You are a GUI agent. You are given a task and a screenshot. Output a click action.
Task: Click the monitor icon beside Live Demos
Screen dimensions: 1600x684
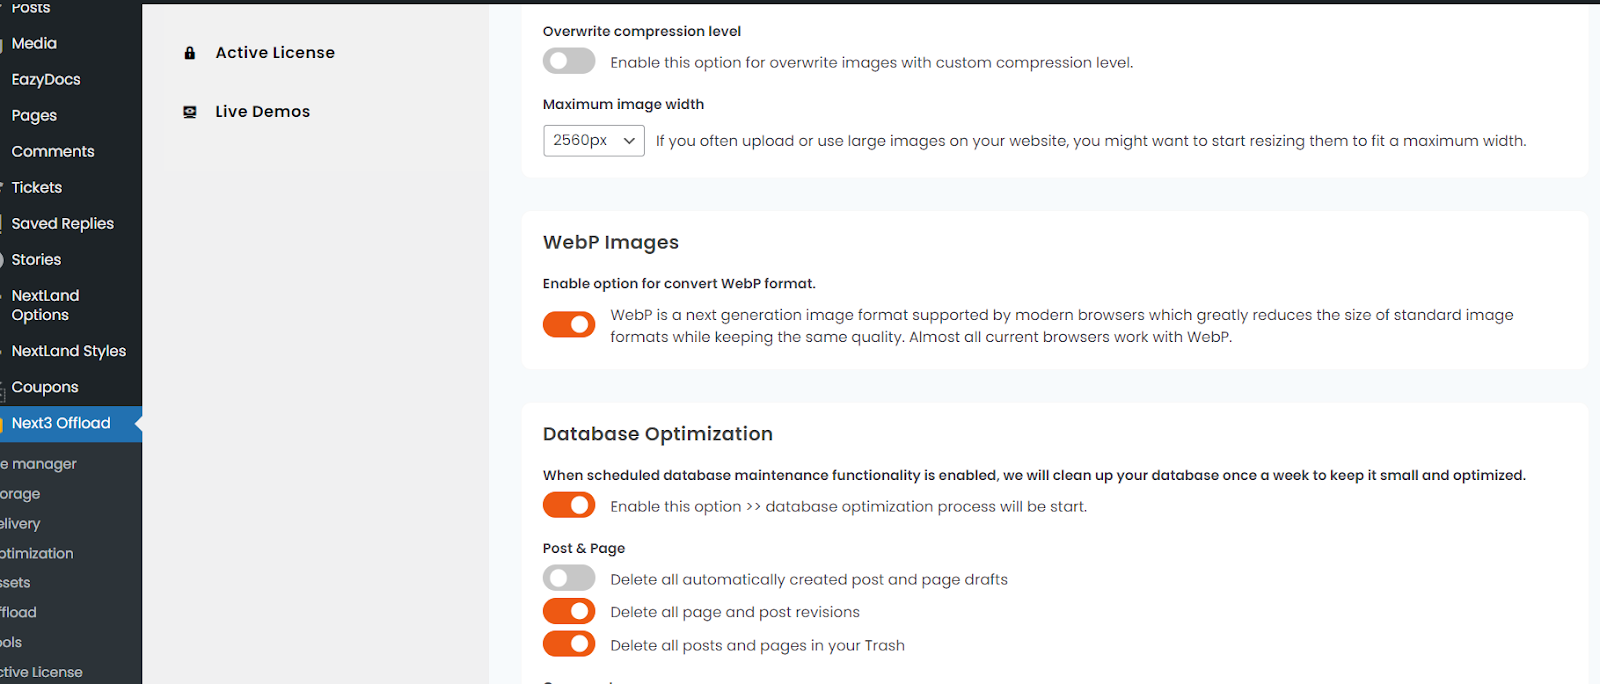190,112
